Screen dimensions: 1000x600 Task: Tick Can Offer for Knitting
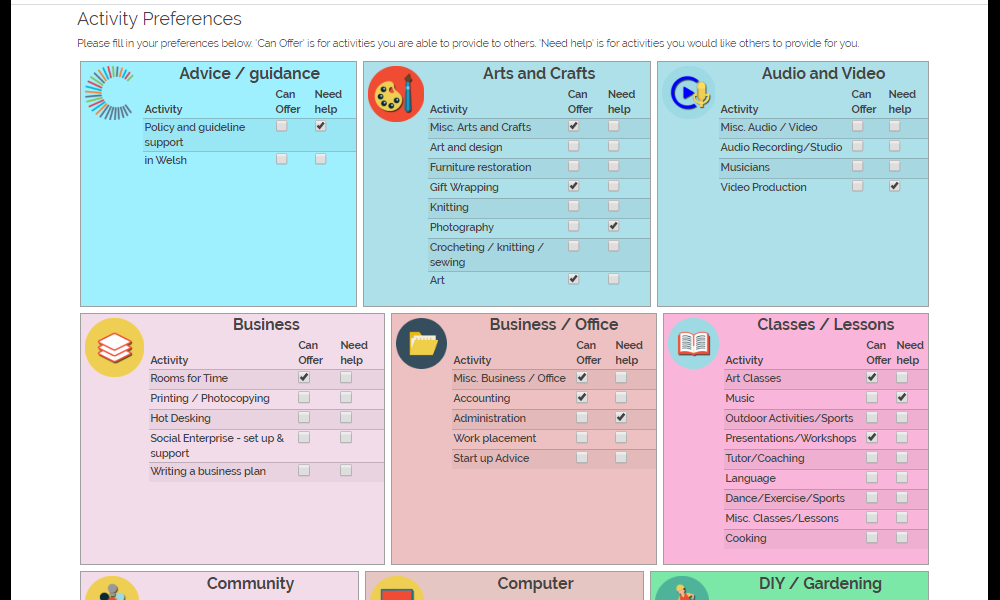click(x=574, y=206)
